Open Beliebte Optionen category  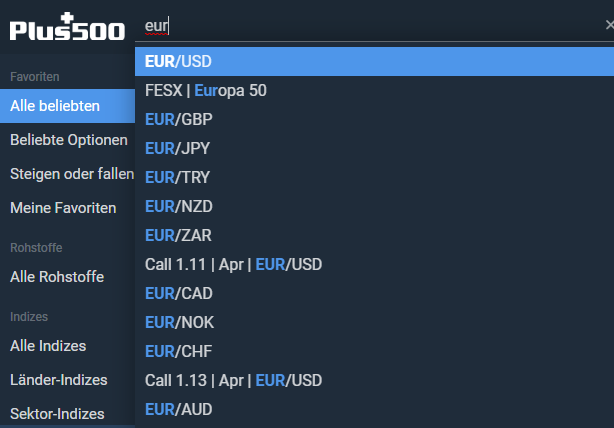[x=67, y=140]
